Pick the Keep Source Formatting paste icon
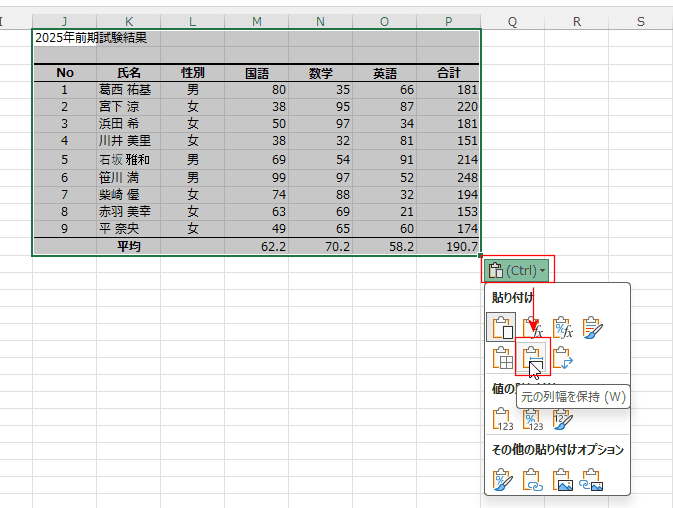 [593, 327]
